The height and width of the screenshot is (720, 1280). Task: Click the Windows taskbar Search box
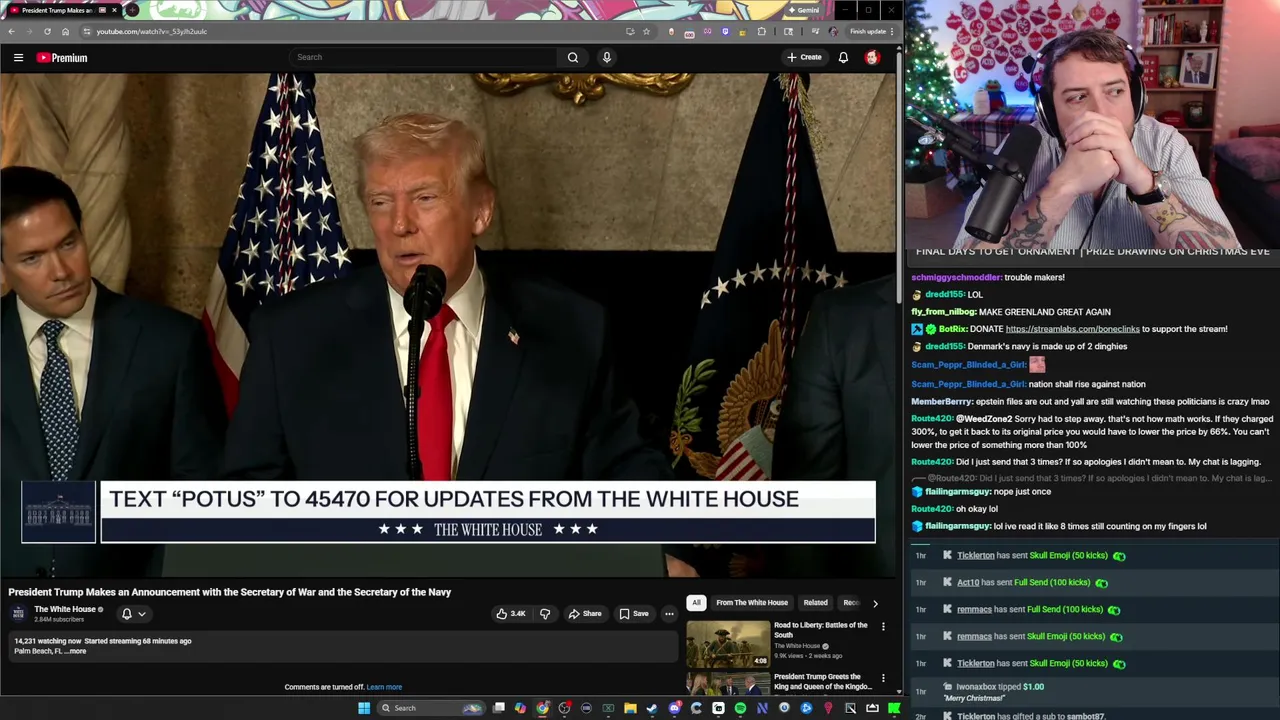coord(430,708)
